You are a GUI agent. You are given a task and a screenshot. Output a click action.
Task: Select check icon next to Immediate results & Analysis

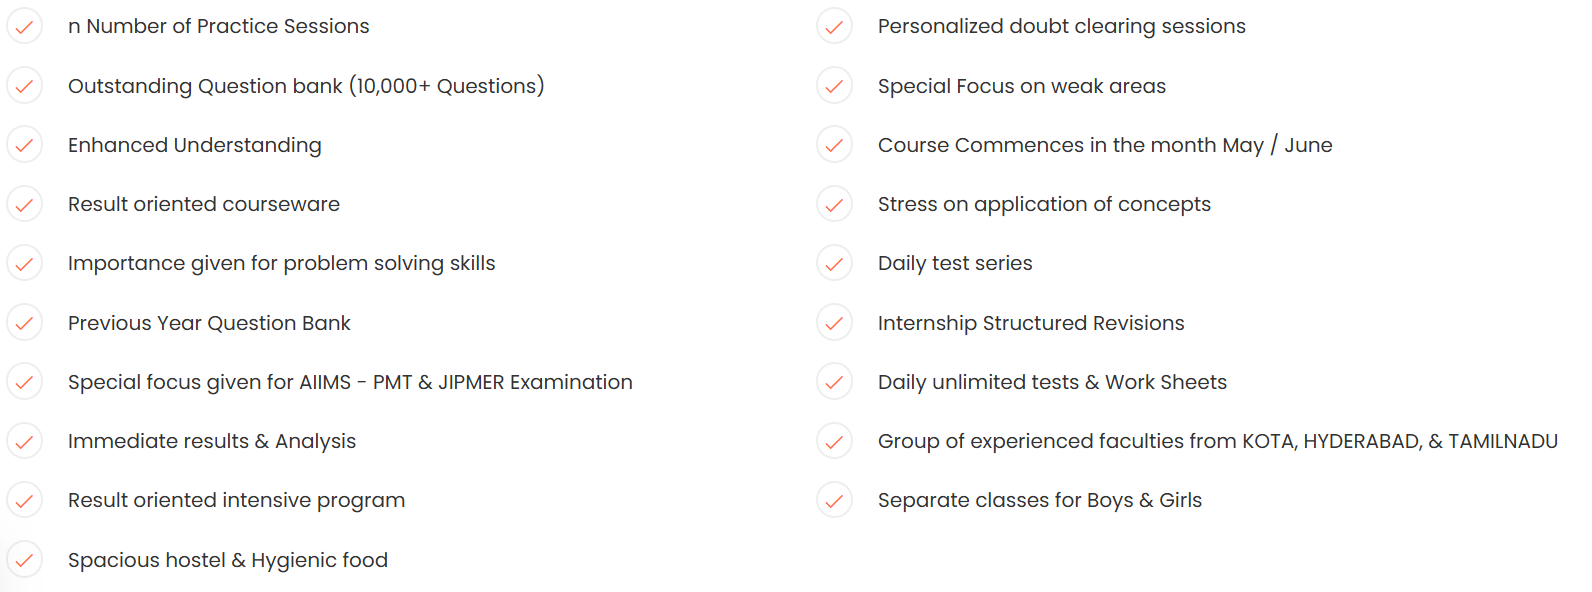point(24,442)
